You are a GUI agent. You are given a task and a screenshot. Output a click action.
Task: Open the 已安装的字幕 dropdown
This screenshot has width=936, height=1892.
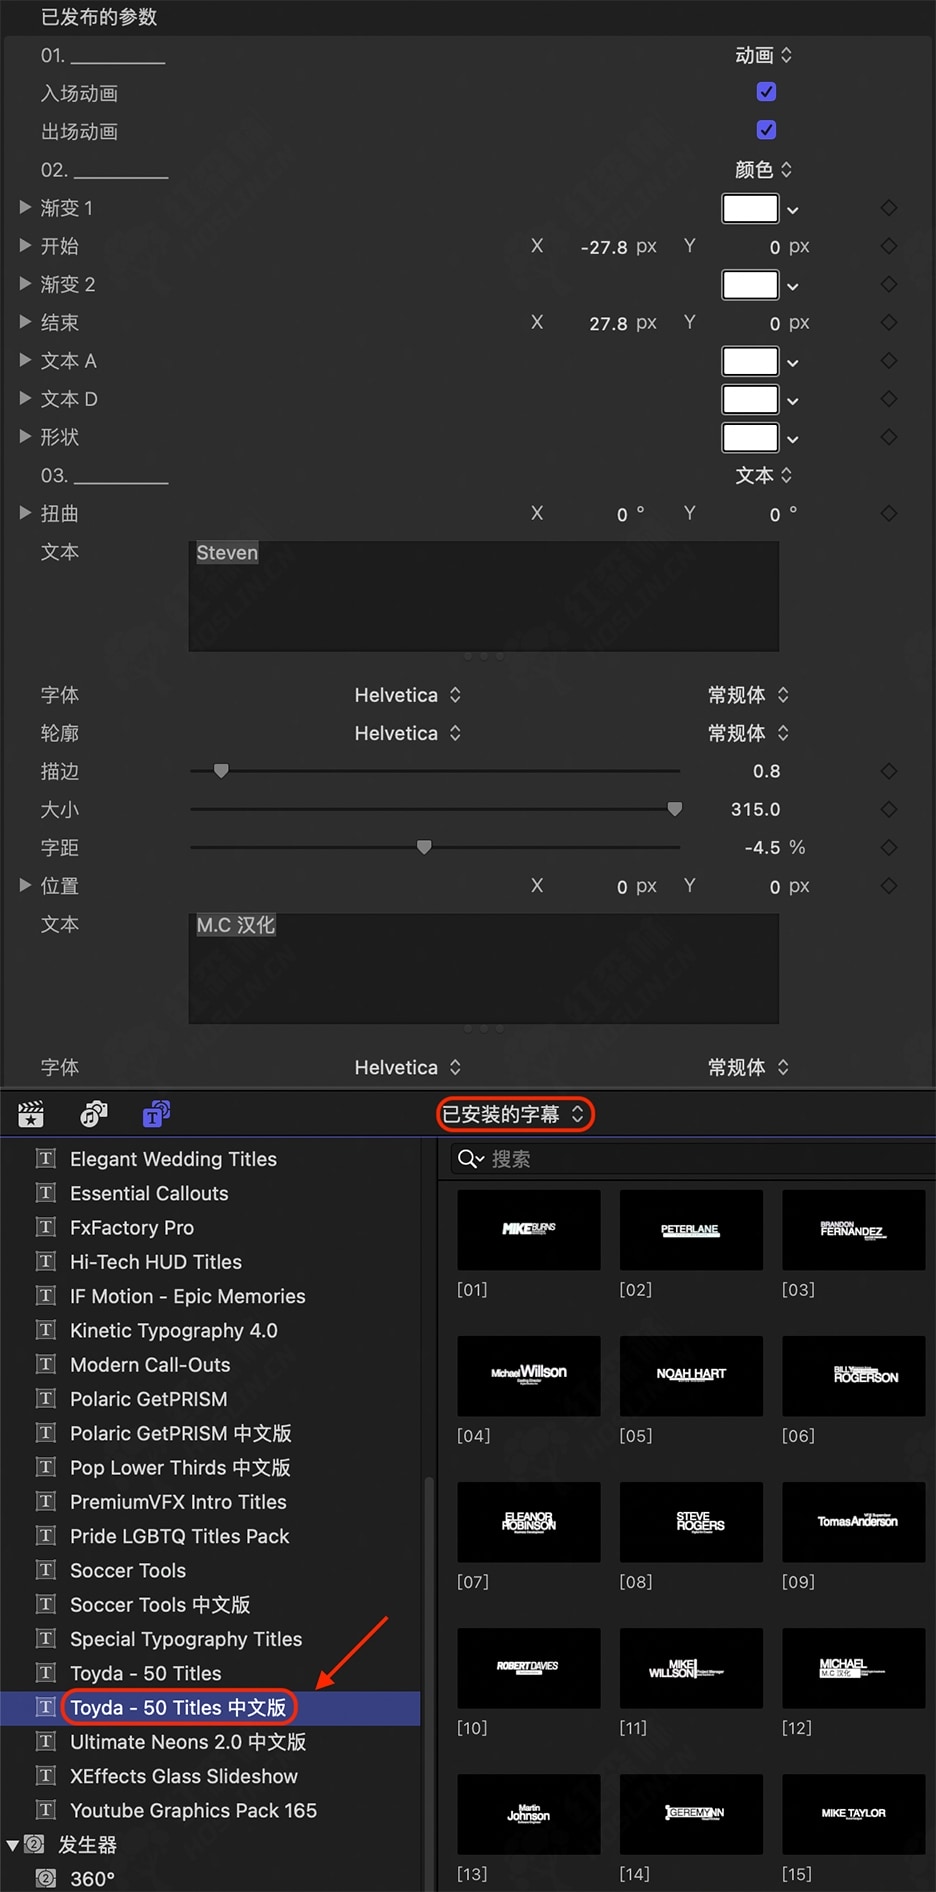[515, 1114]
